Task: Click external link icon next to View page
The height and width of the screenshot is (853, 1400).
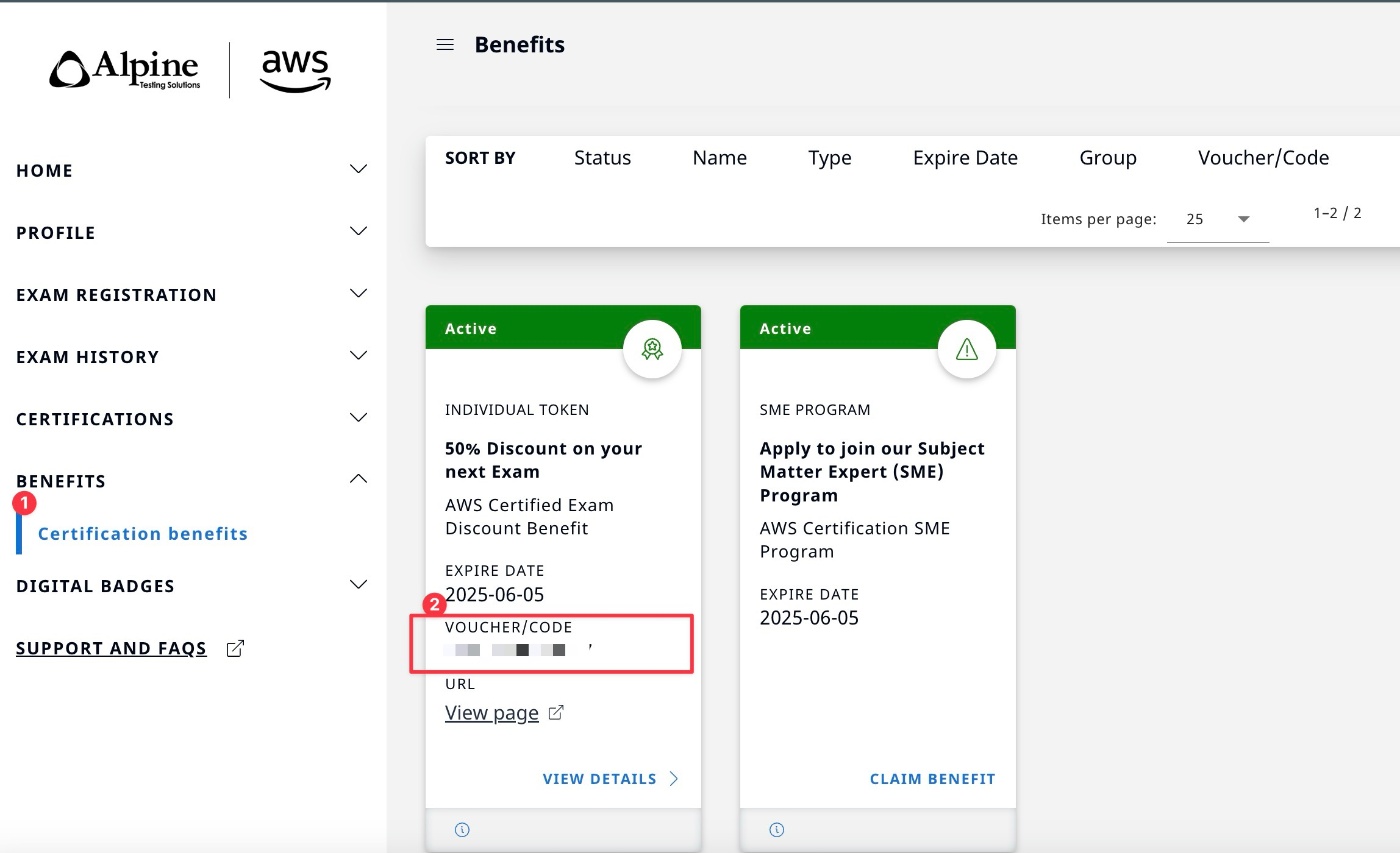Action: [557, 713]
